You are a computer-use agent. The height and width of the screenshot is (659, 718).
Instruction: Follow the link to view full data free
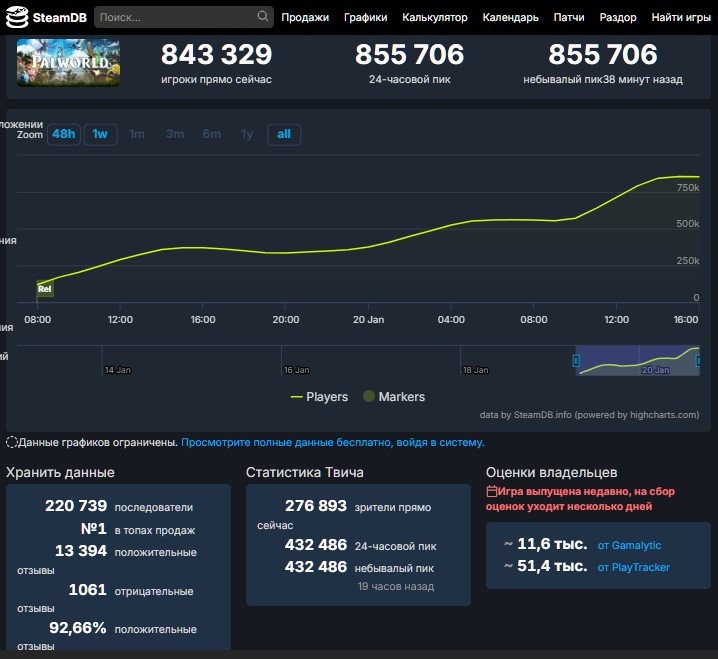(x=332, y=442)
